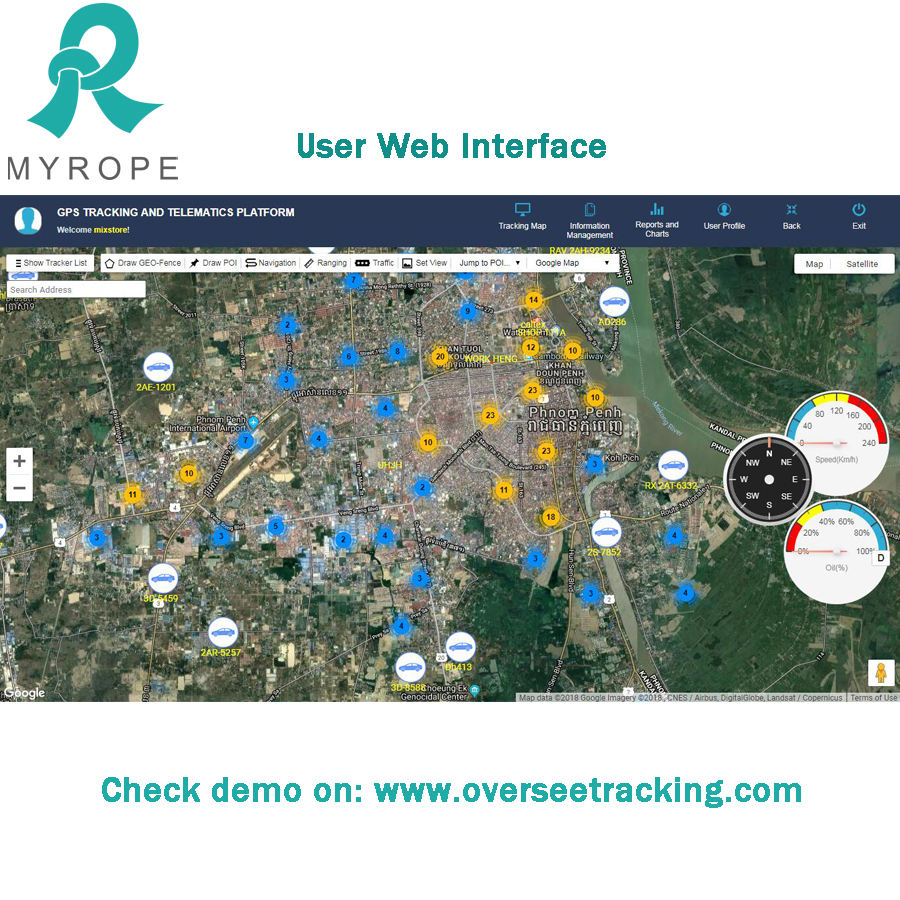Click the blue cluster marker 5
Viewport: 900px width, 900px height.
[276, 526]
